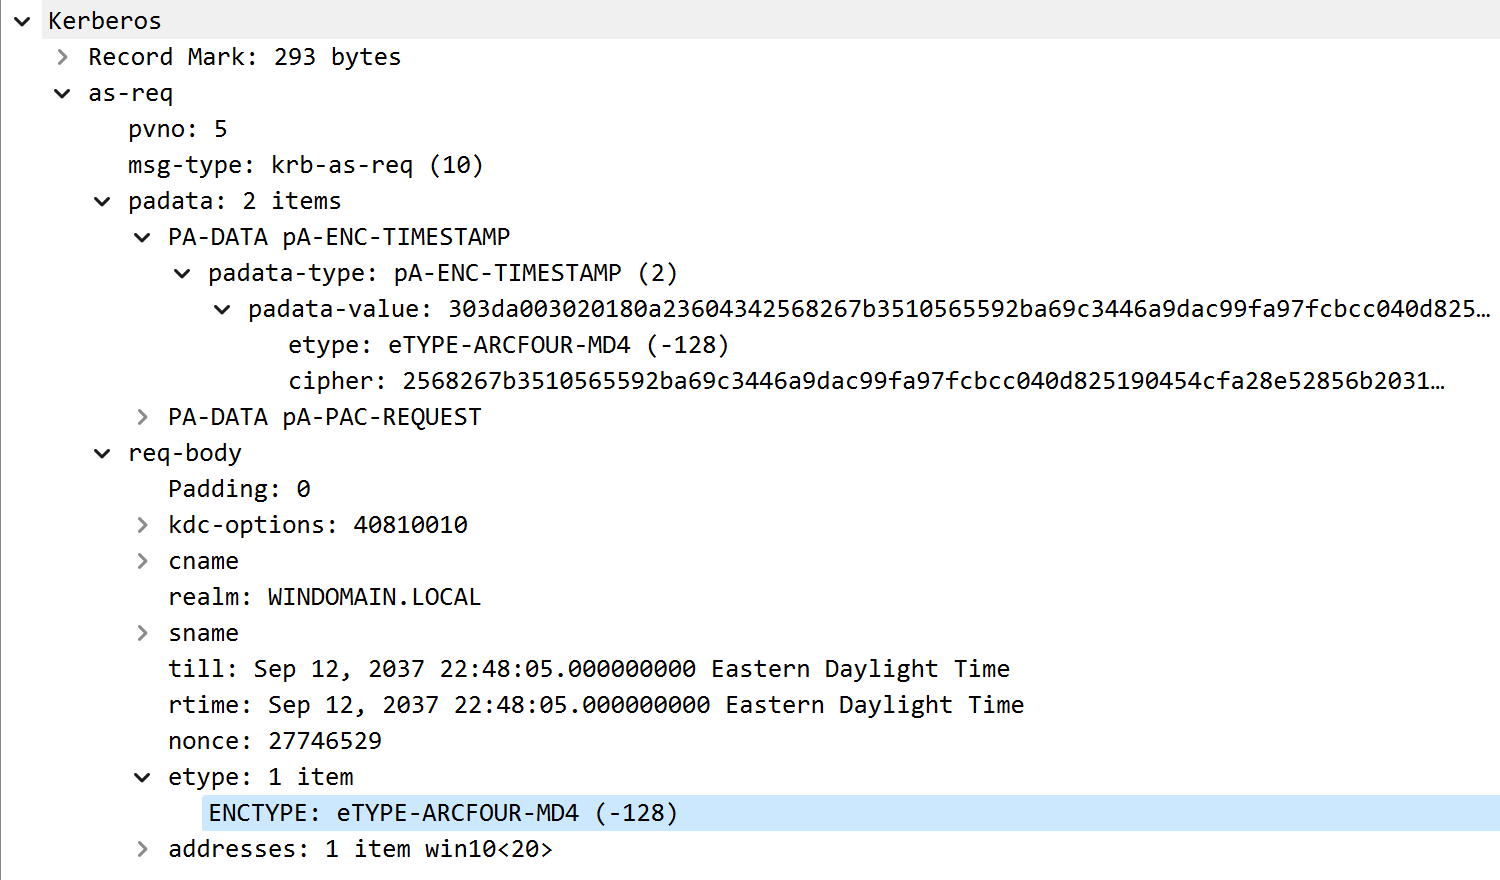This screenshot has width=1500, height=880.
Task: Collapse the etype 1 item node
Action: 142,777
